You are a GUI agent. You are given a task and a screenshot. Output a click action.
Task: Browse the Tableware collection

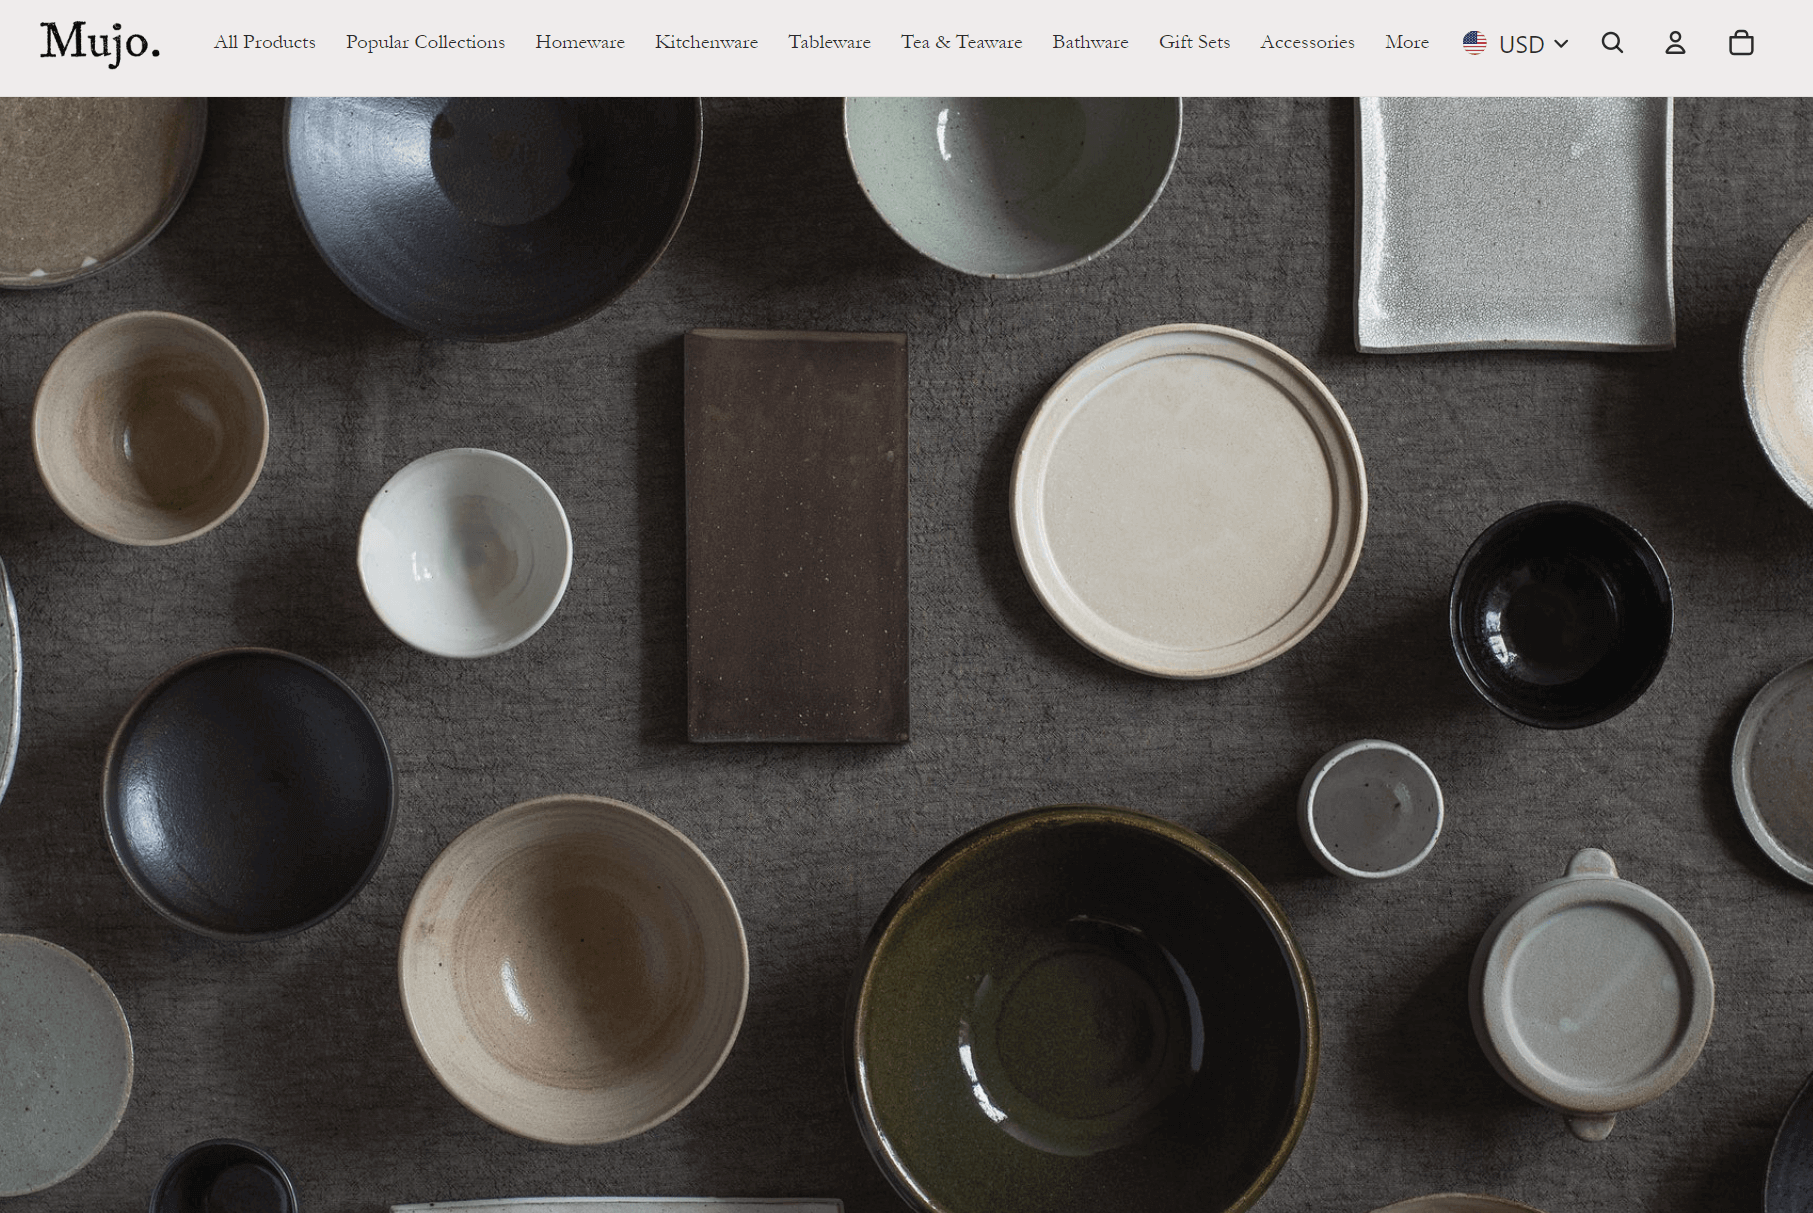click(830, 43)
